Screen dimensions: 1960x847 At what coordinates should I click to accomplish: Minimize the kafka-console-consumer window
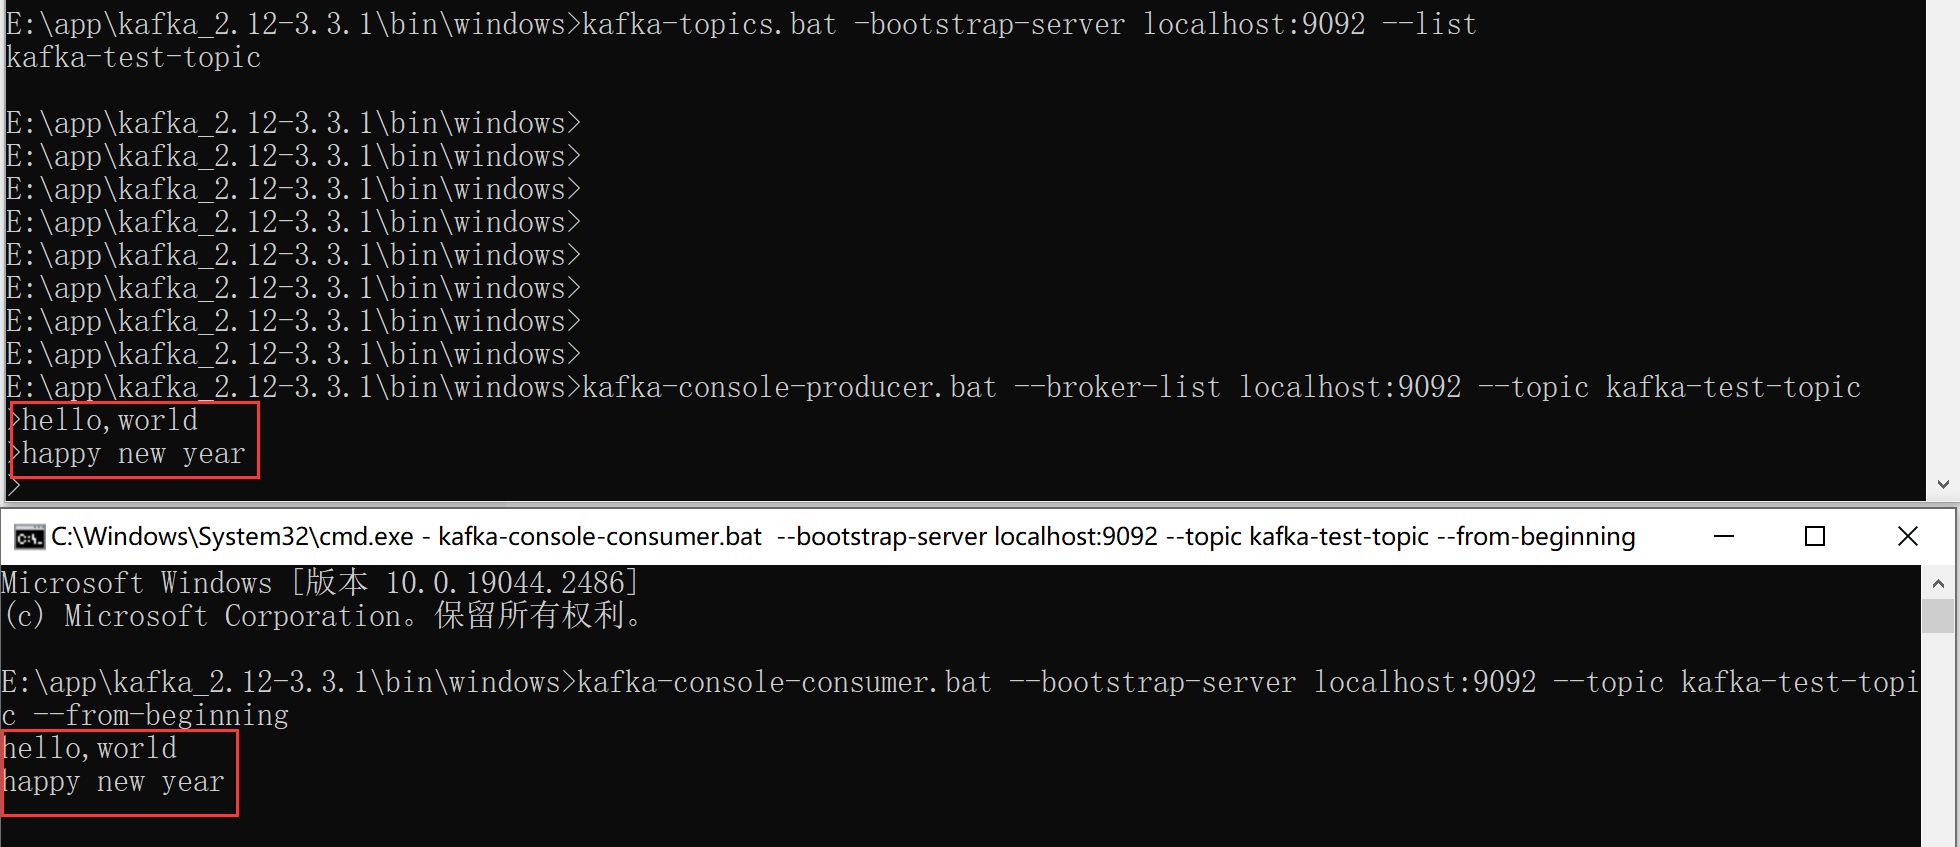point(1723,537)
